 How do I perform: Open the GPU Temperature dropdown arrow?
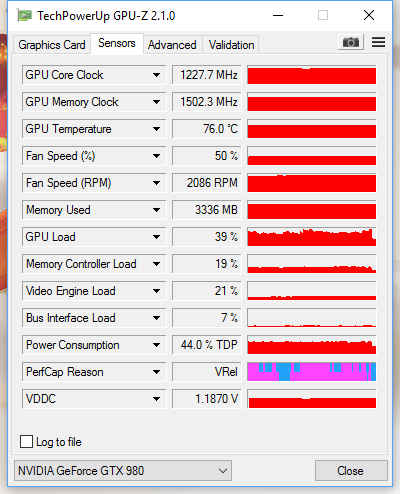[156, 129]
